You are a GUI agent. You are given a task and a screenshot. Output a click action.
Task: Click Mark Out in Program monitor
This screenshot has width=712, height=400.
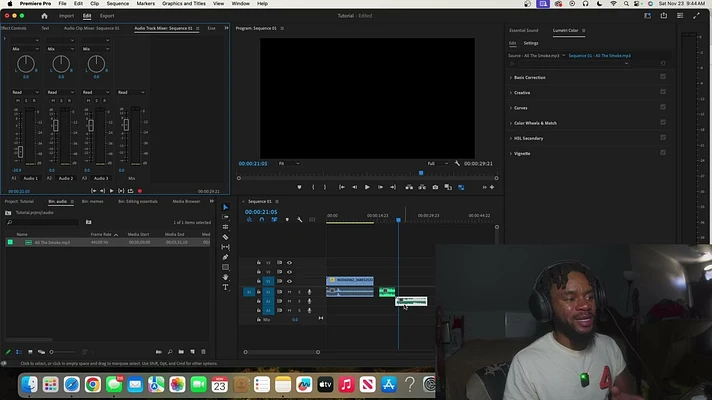[x=325, y=187]
